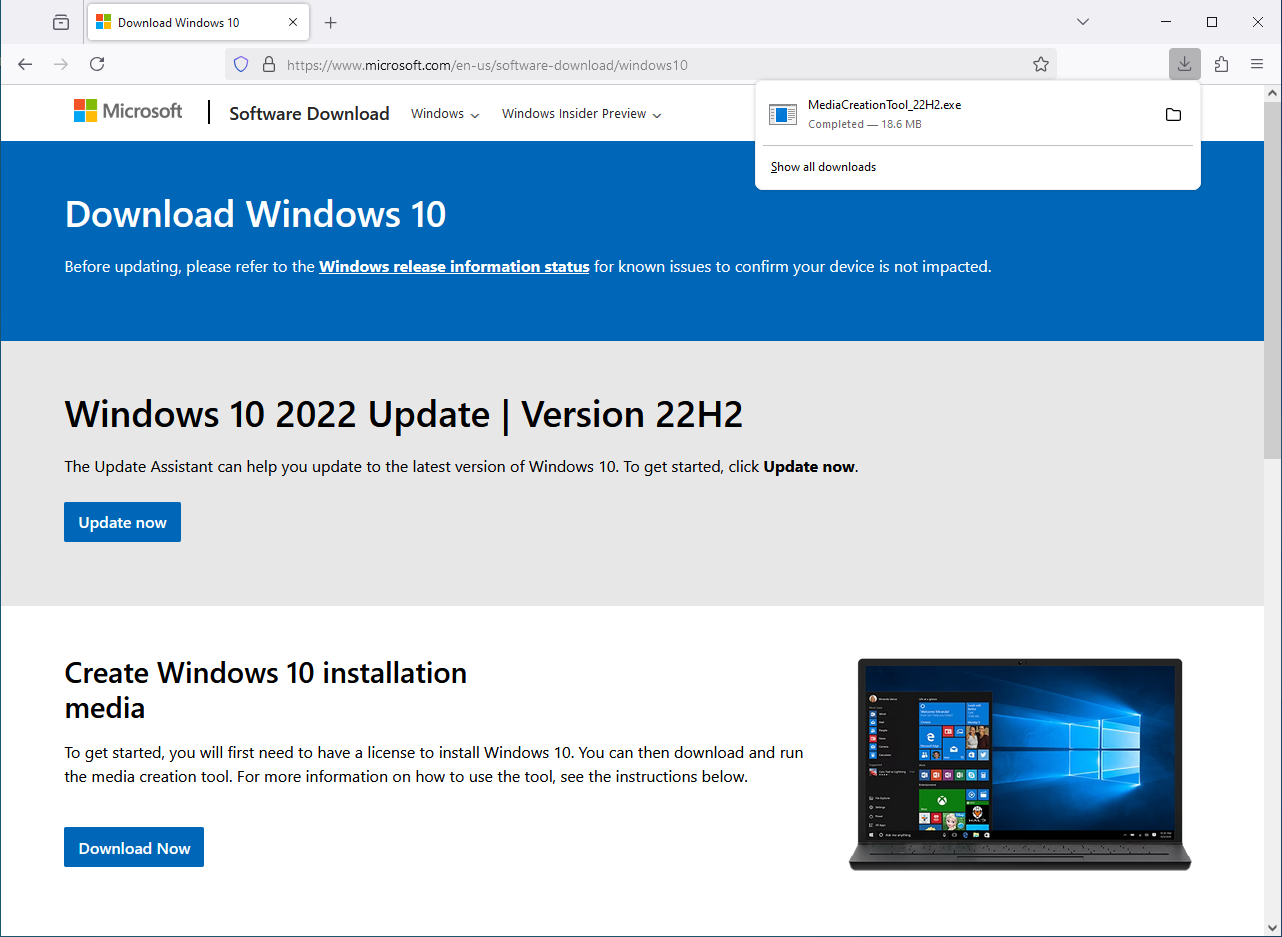The image size is (1282, 937).
Task: Open tracking protection shield icon
Action: pos(240,64)
